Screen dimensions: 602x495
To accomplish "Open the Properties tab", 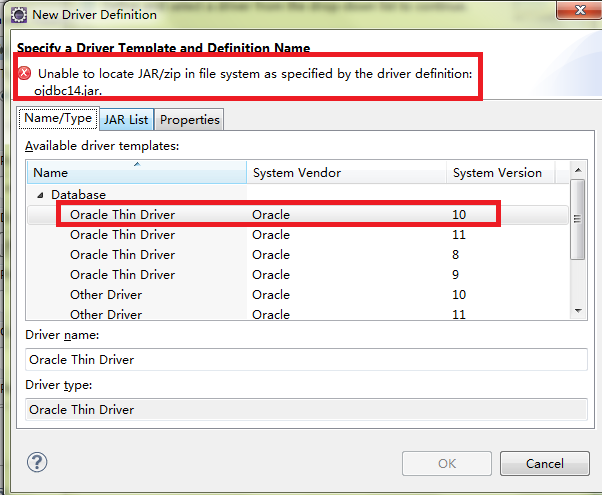I will tap(190, 119).
